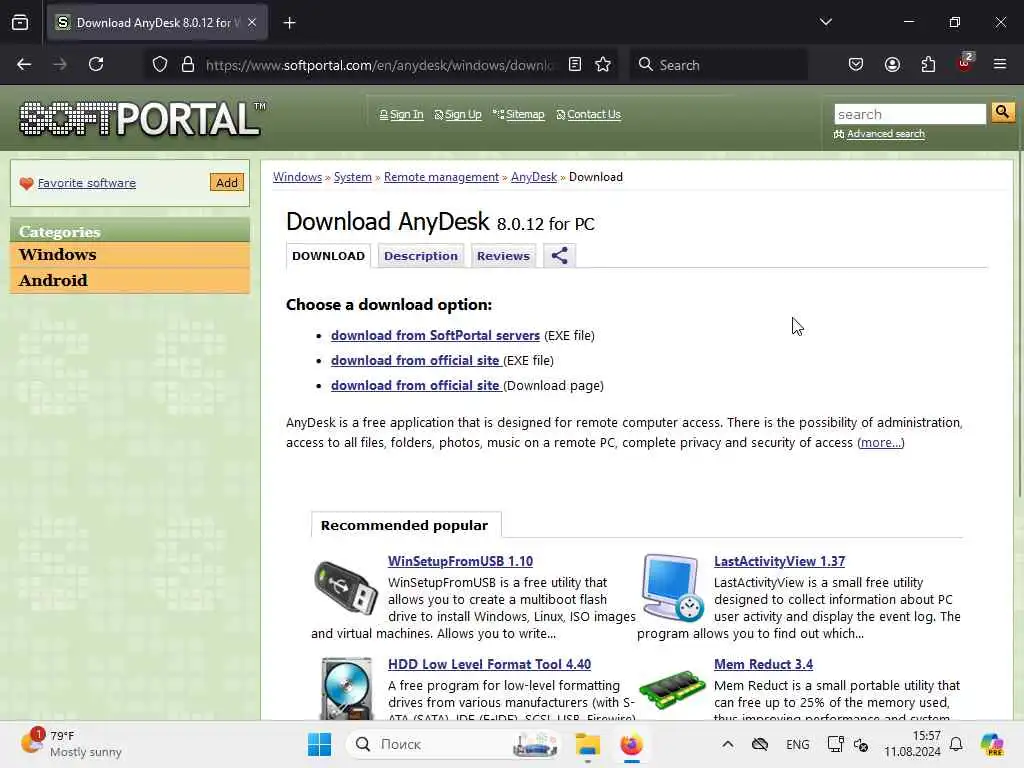Close the Download AnyDesk tab

(252, 23)
